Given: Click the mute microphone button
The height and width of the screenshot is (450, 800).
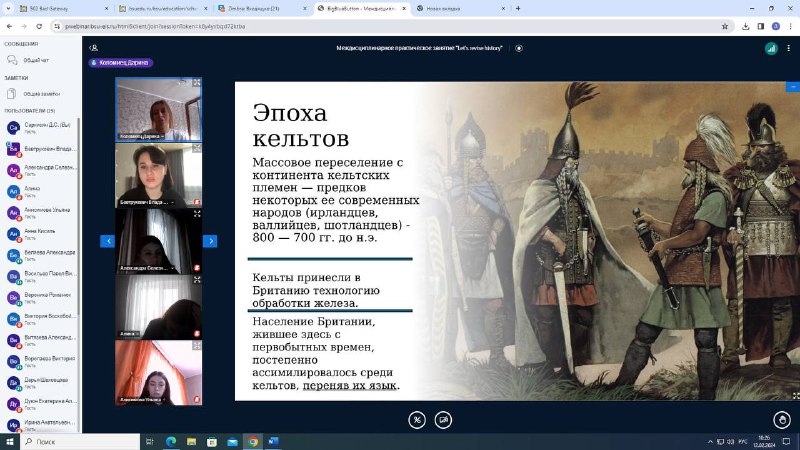Looking at the screenshot, I should pos(417,420).
